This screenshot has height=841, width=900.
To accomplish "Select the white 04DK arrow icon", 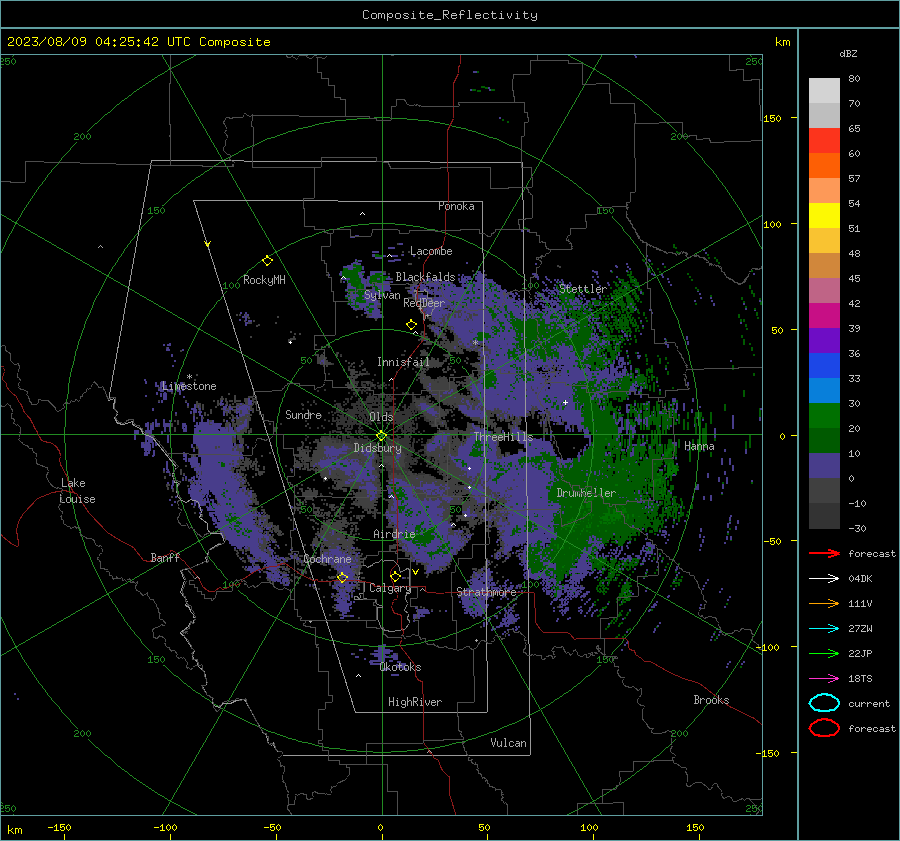I will click(x=824, y=578).
